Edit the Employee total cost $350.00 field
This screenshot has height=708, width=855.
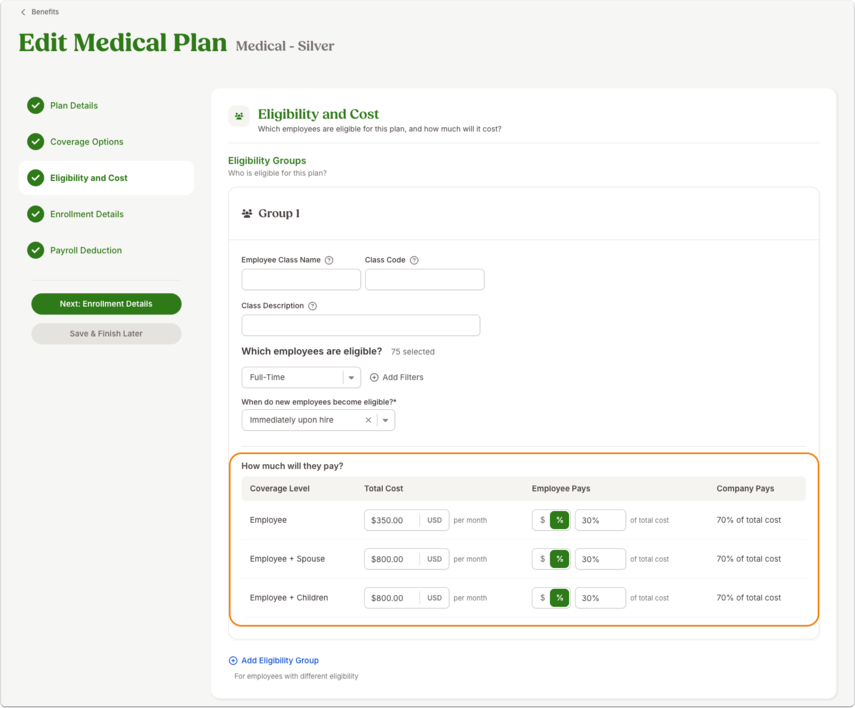tap(392, 520)
